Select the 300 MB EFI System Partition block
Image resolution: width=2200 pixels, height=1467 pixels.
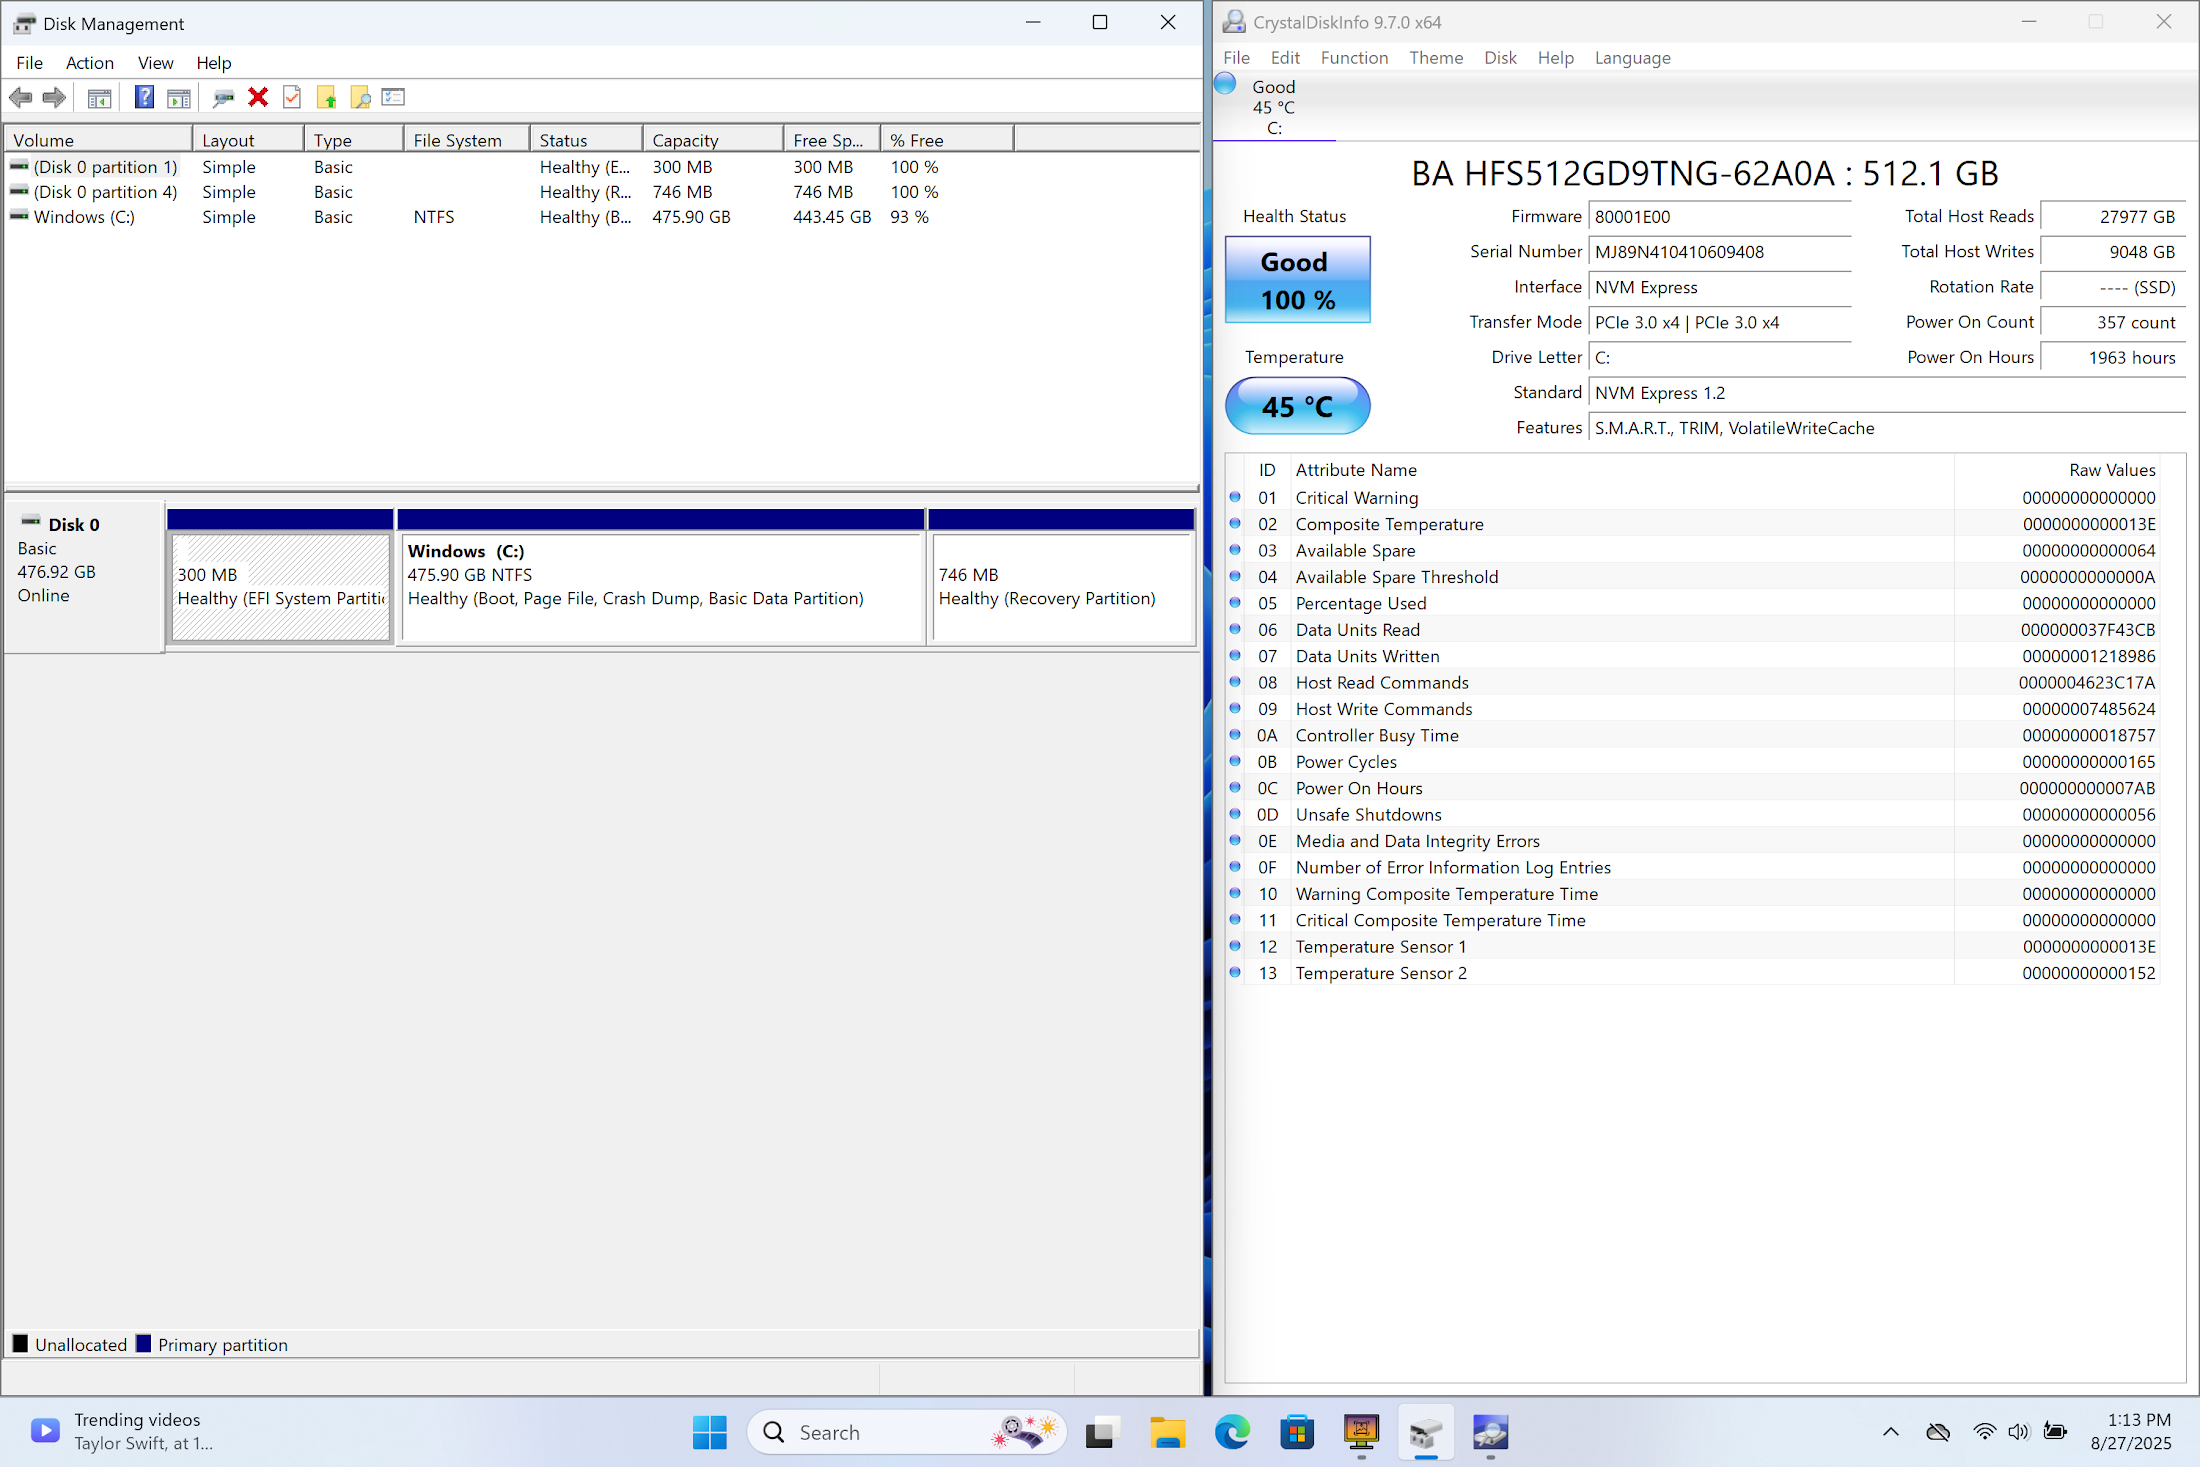[281, 587]
